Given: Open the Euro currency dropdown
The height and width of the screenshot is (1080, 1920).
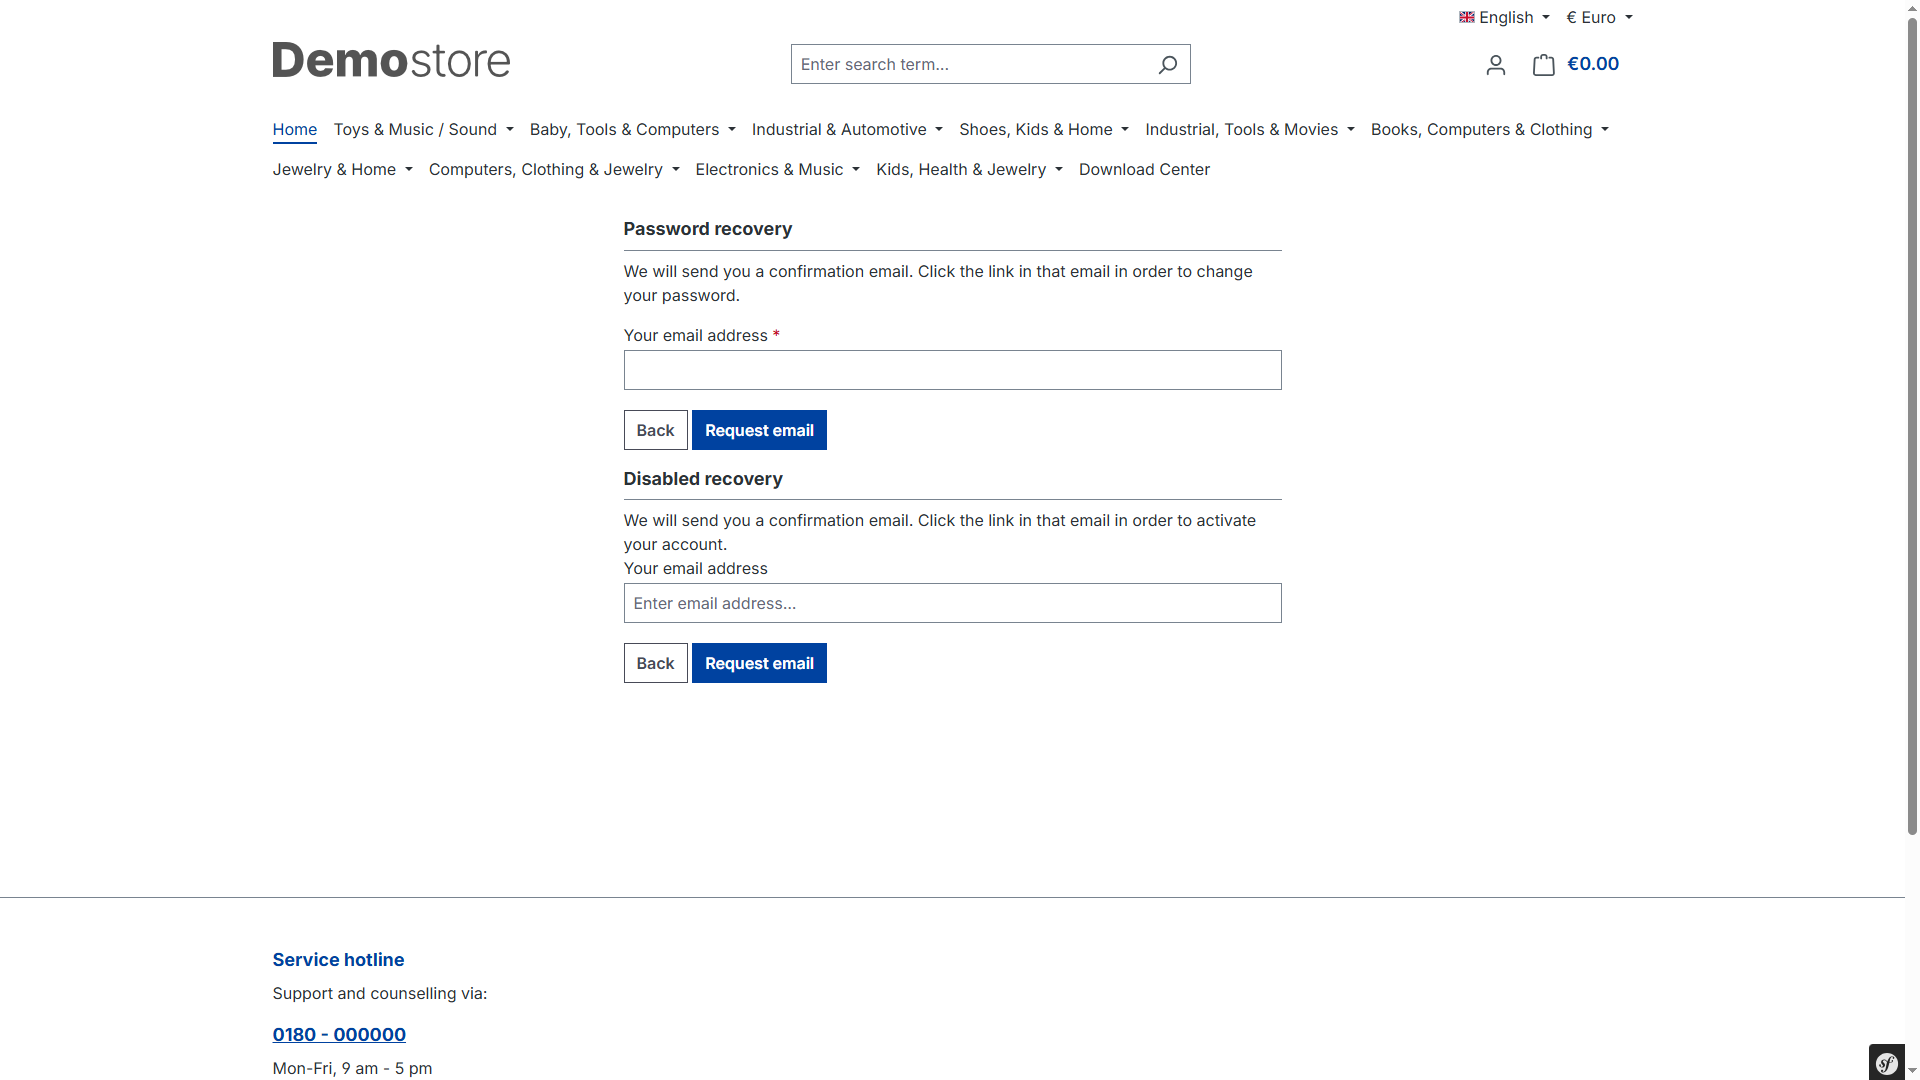Looking at the screenshot, I should [x=1599, y=17].
